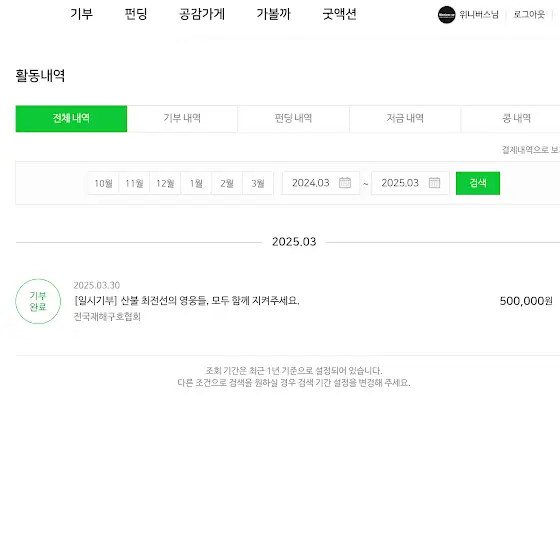Open the 가볼까 navigation menu
Screen dimensions: 560x560
[274, 14]
